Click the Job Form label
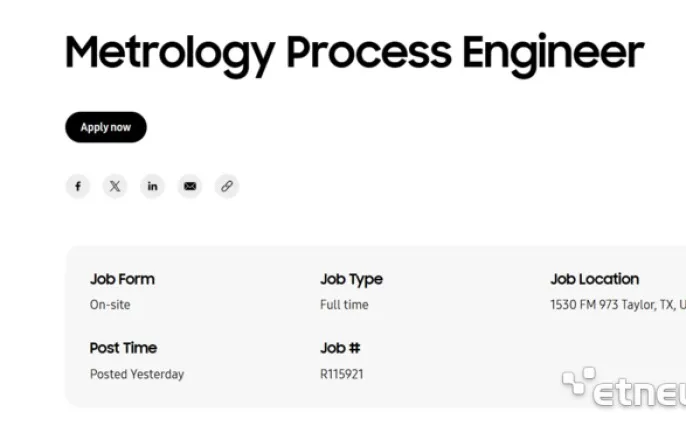The width and height of the screenshot is (686, 440). [122, 279]
